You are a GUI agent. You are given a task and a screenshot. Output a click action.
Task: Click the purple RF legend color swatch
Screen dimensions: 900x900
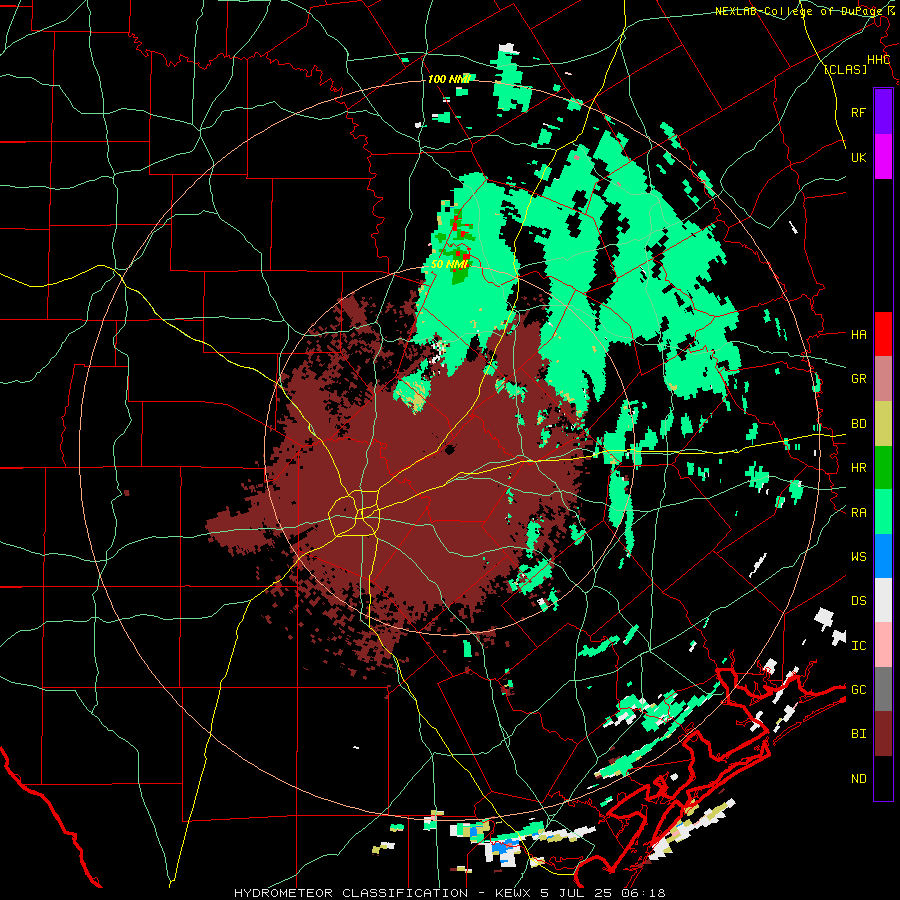pos(883,112)
